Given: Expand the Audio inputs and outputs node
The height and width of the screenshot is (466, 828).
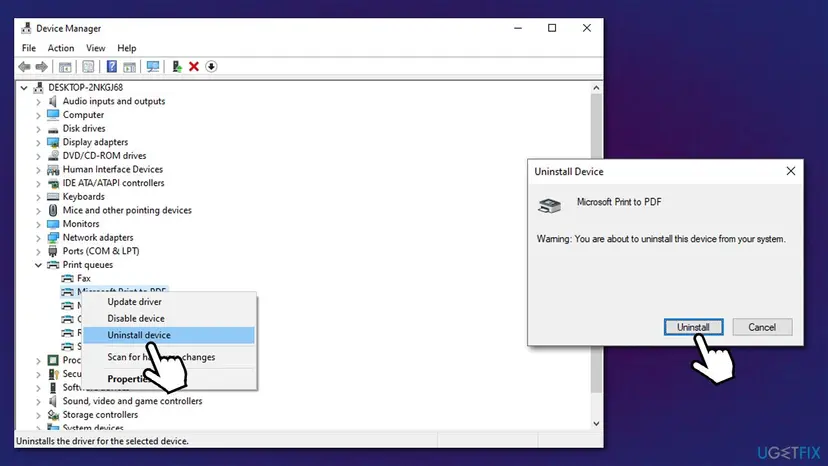Looking at the screenshot, I should 38,101.
